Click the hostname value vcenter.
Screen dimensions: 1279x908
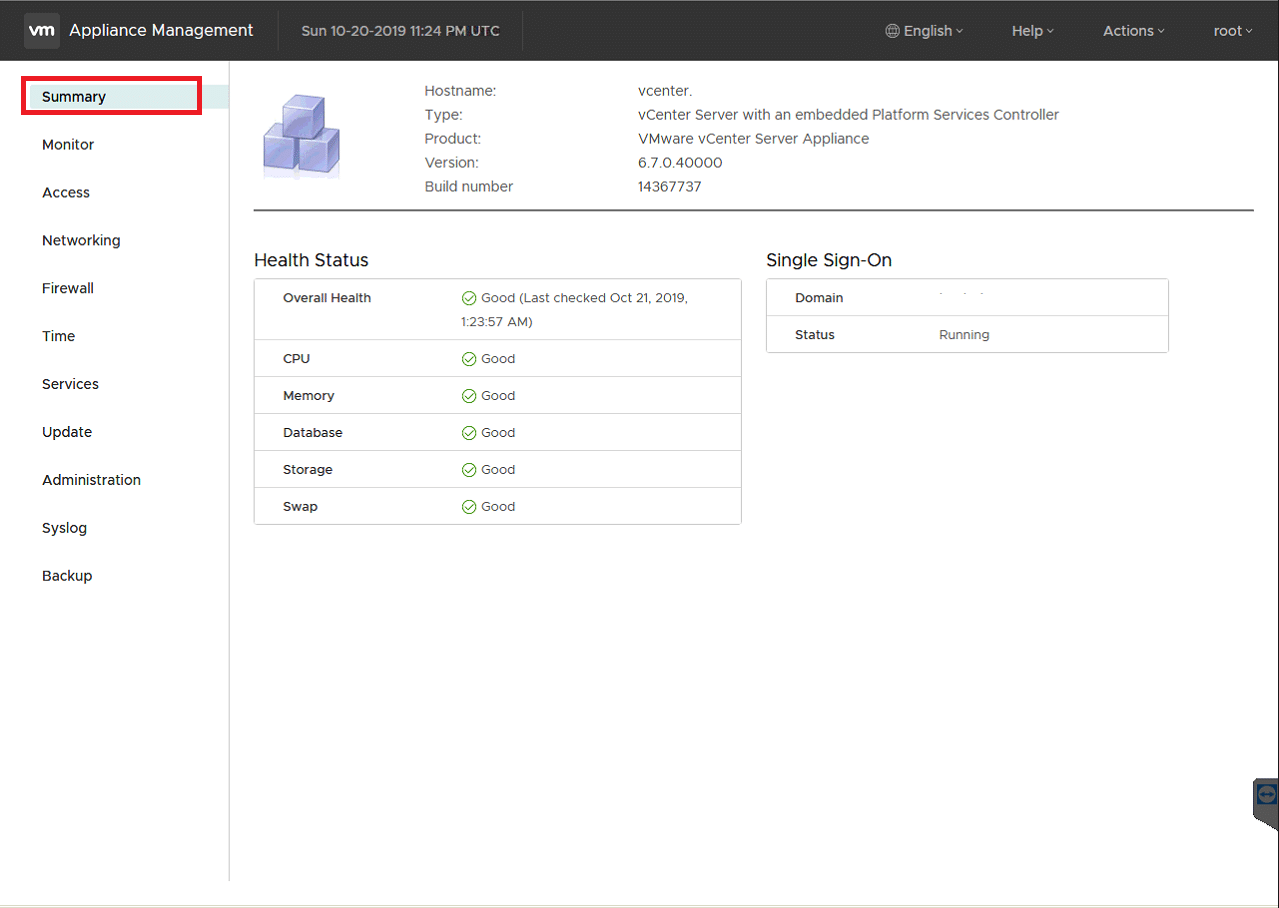click(665, 91)
